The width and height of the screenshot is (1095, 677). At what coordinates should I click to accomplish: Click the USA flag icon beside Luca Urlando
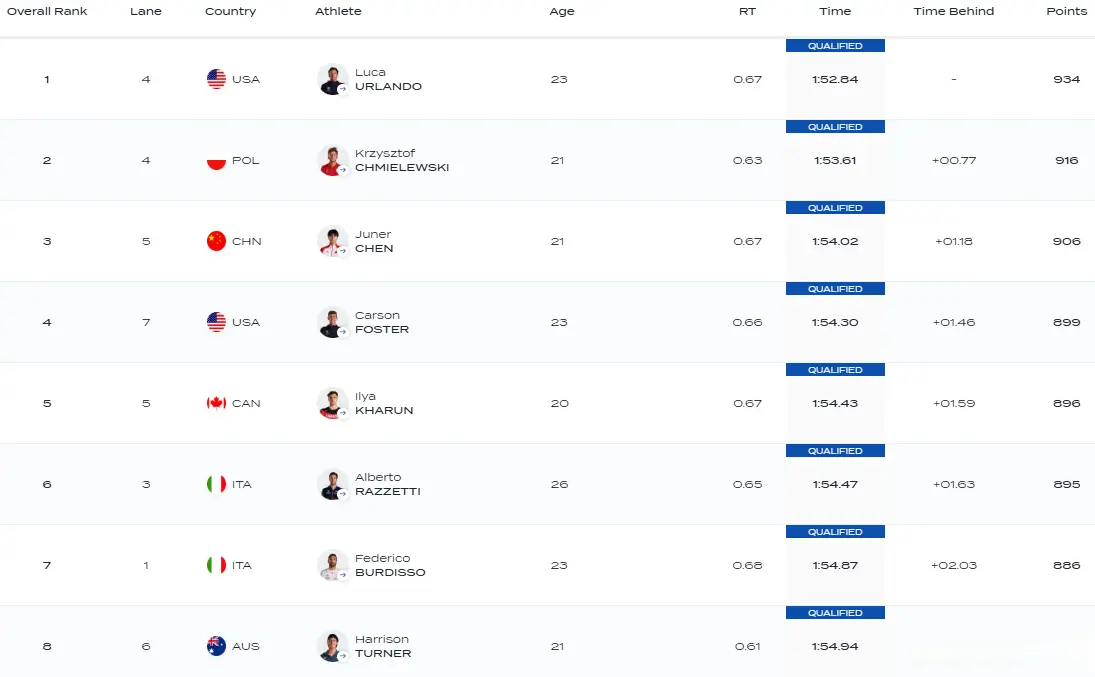[216, 79]
